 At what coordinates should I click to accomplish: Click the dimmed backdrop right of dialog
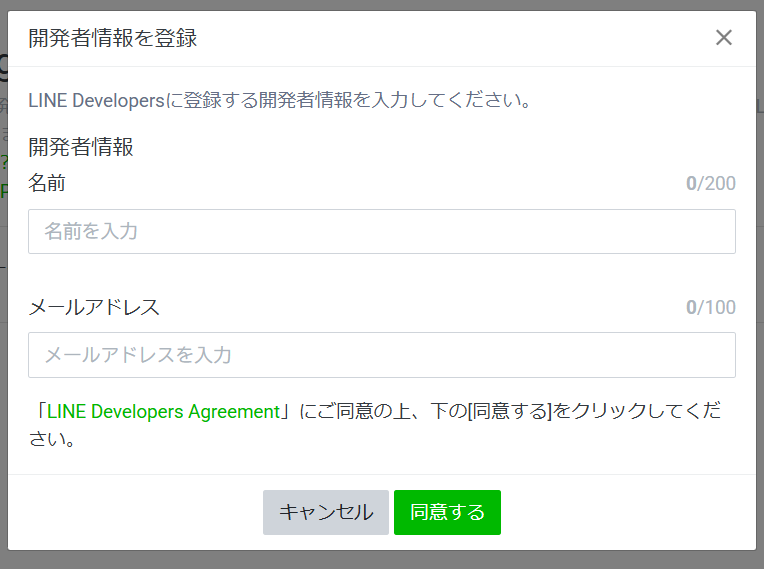pyautogui.click(x=760, y=300)
